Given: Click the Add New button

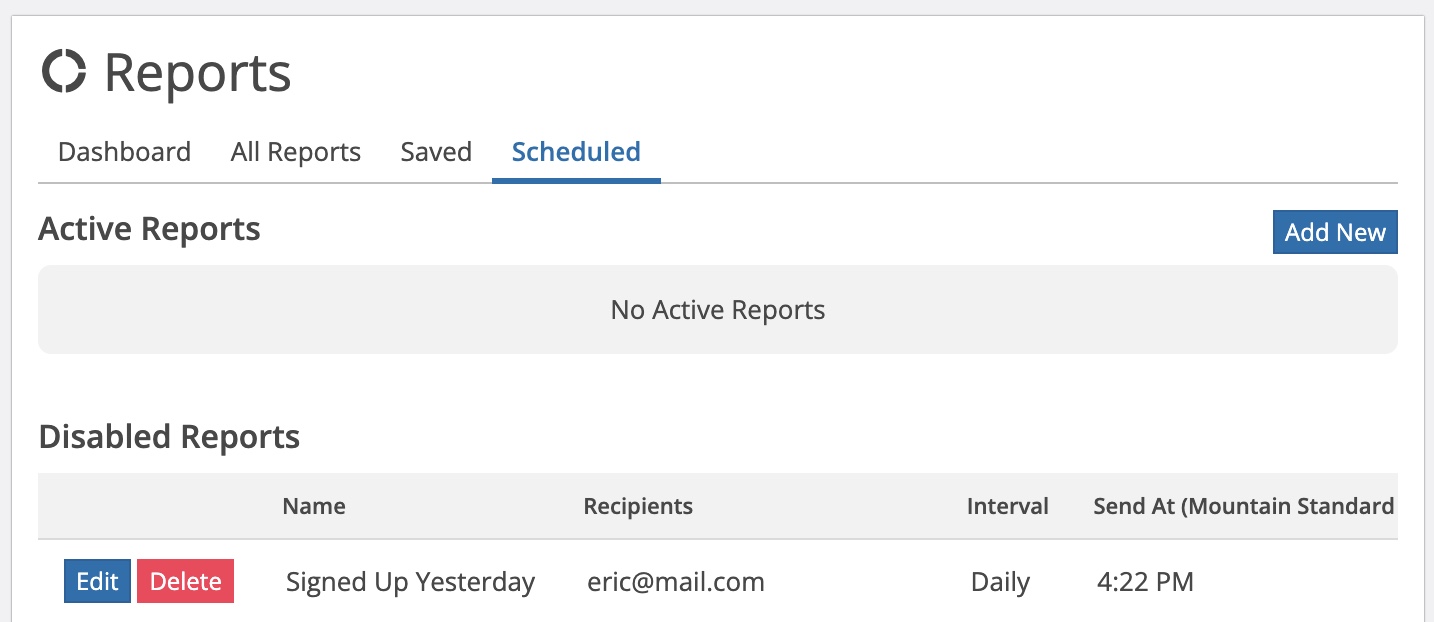Looking at the screenshot, I should tap(1335, 232).
